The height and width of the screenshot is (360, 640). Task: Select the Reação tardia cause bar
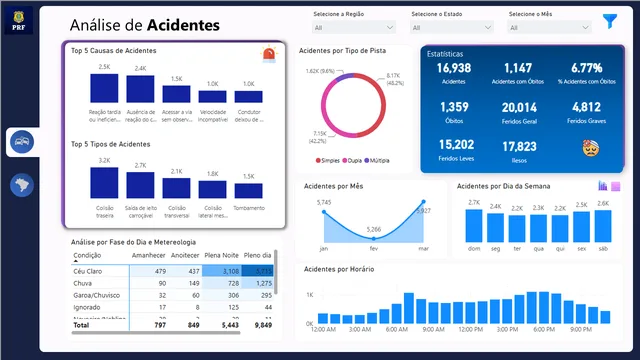coord(104,88)
